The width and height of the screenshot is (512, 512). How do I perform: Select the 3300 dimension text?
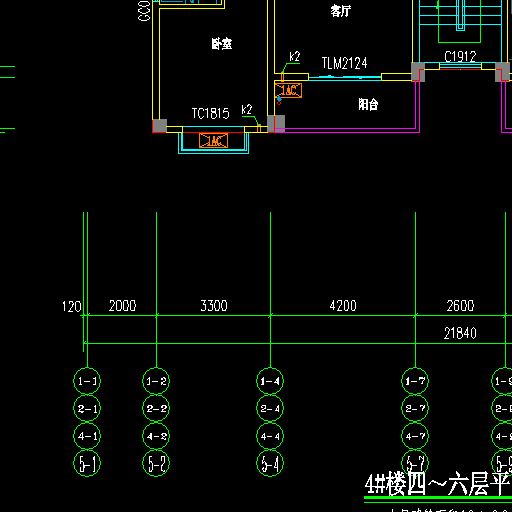tap(214, 306)
